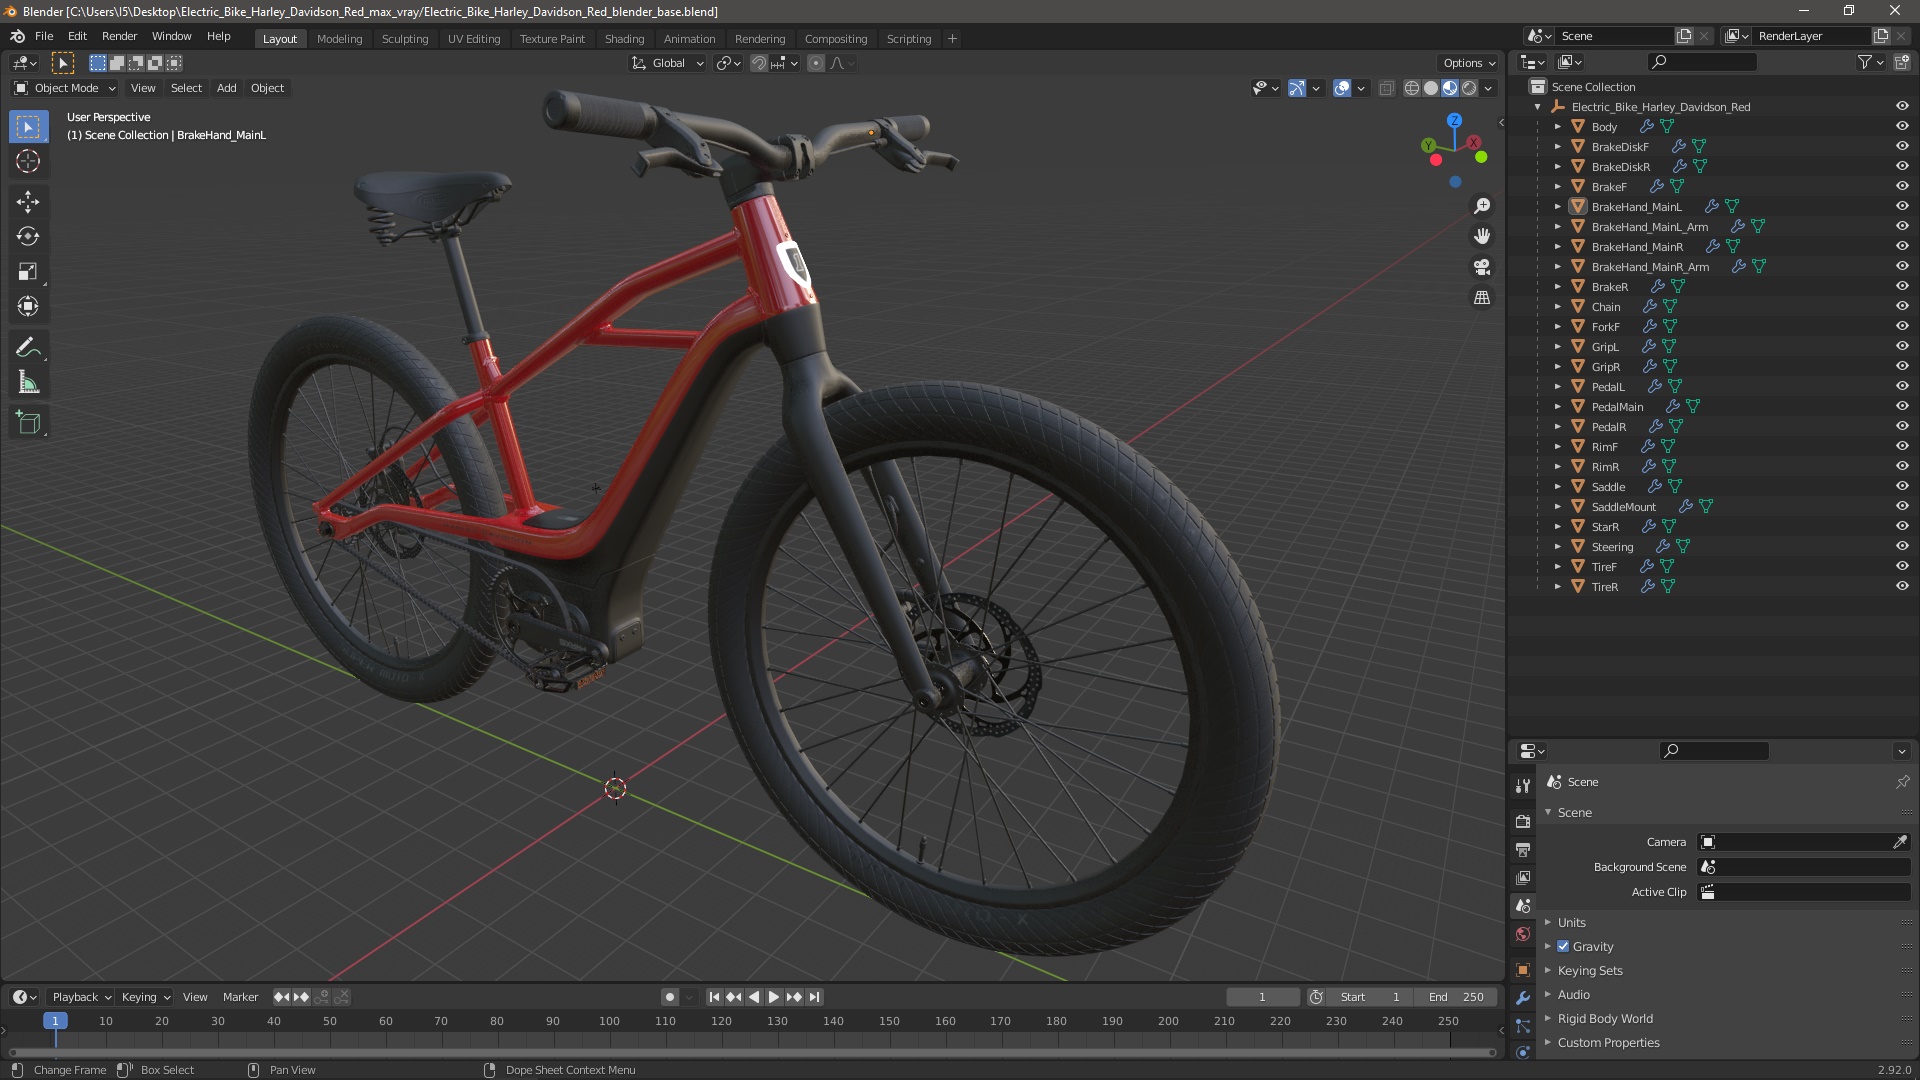Toggle camera view in viewport
The height and width of the screenshot is (1080, 1920).
pos(1482,267)
